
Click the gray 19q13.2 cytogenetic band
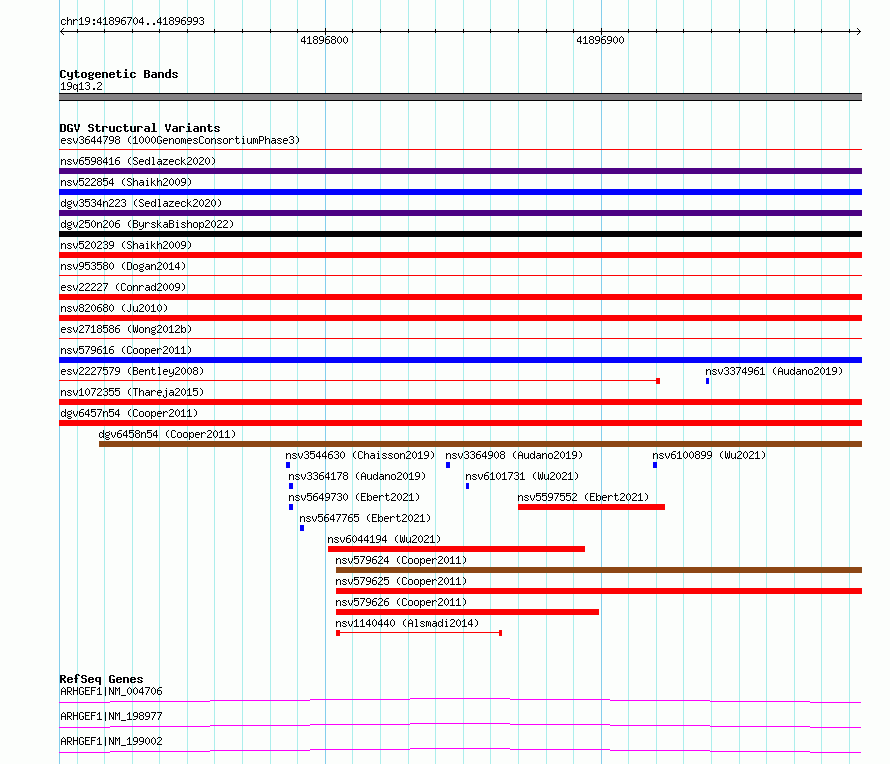click(460, 97)
